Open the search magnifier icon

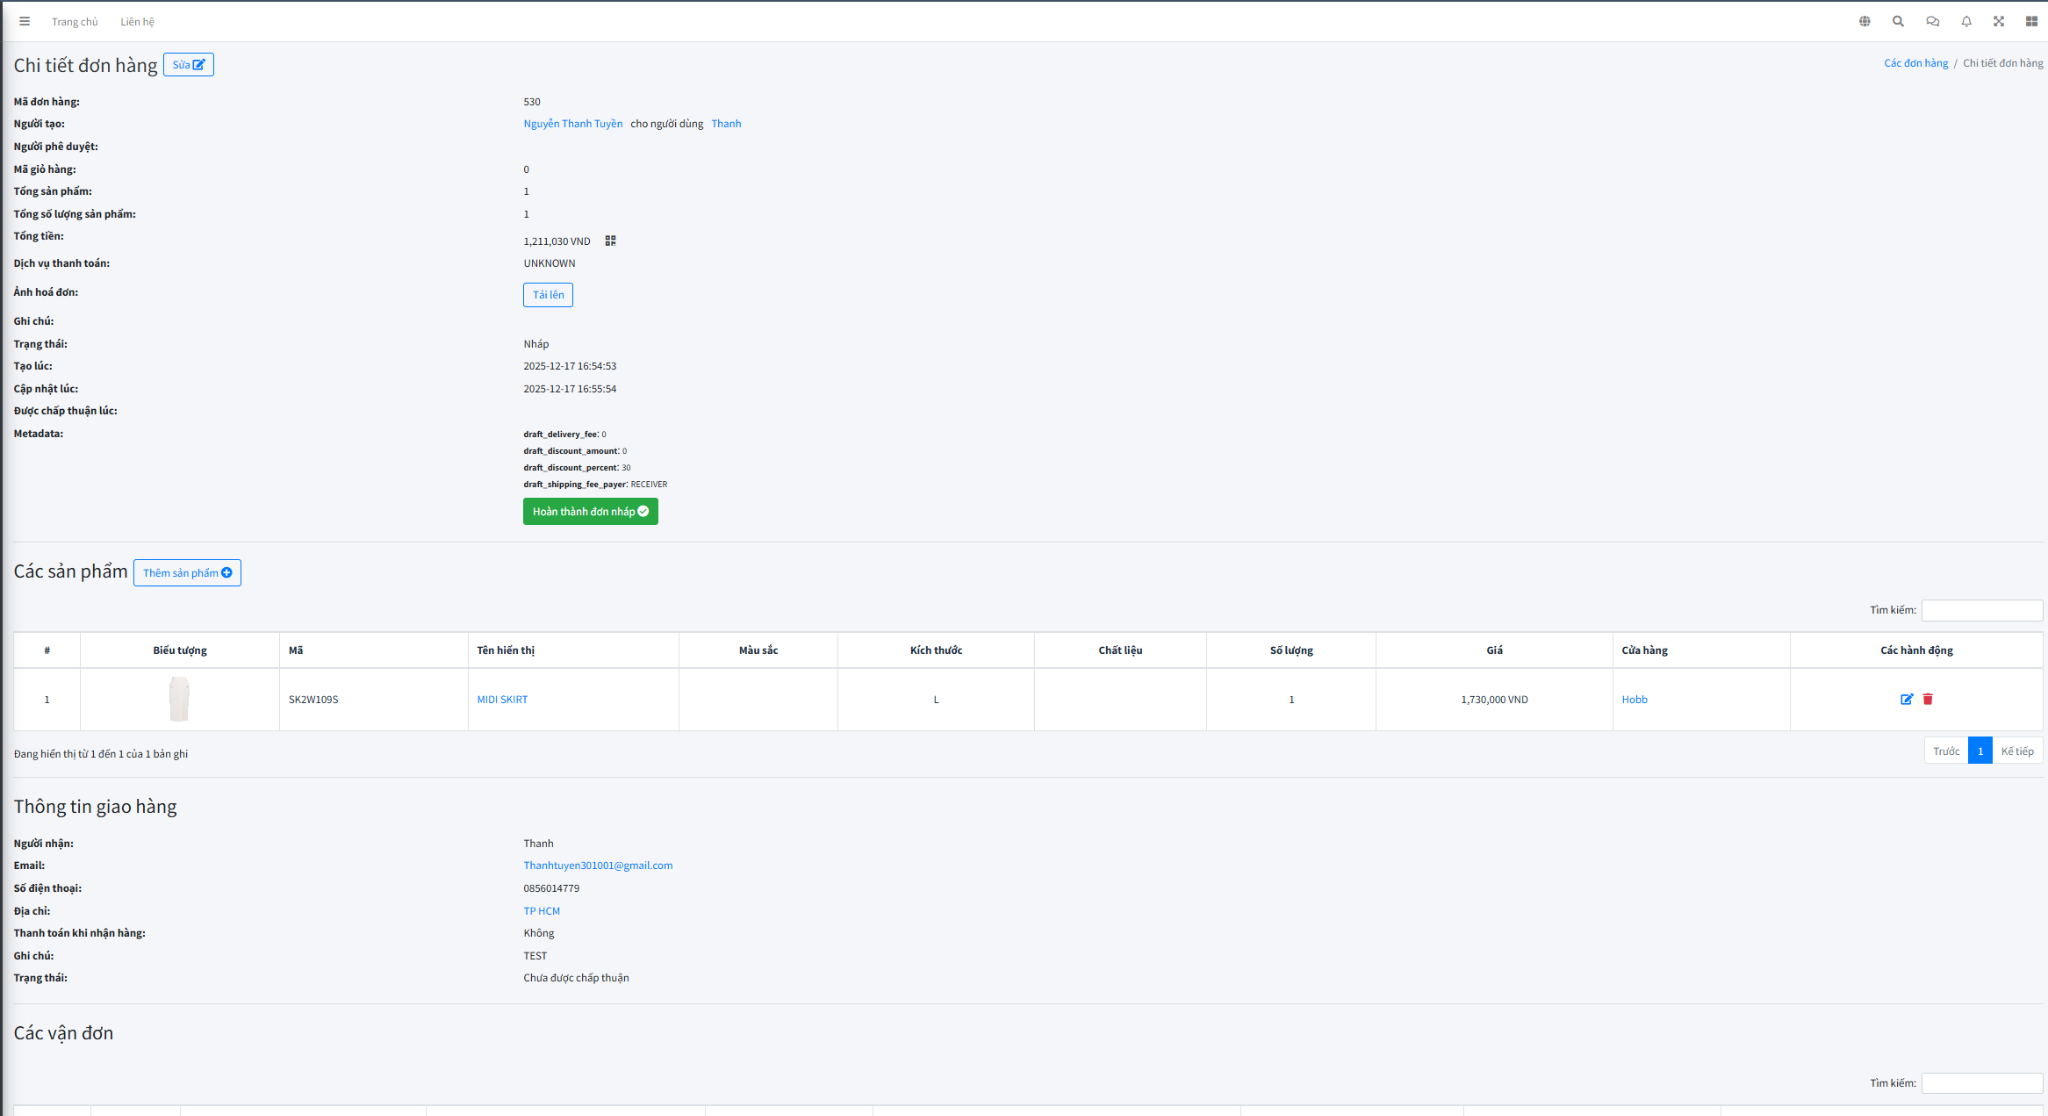coord(1898,21)
